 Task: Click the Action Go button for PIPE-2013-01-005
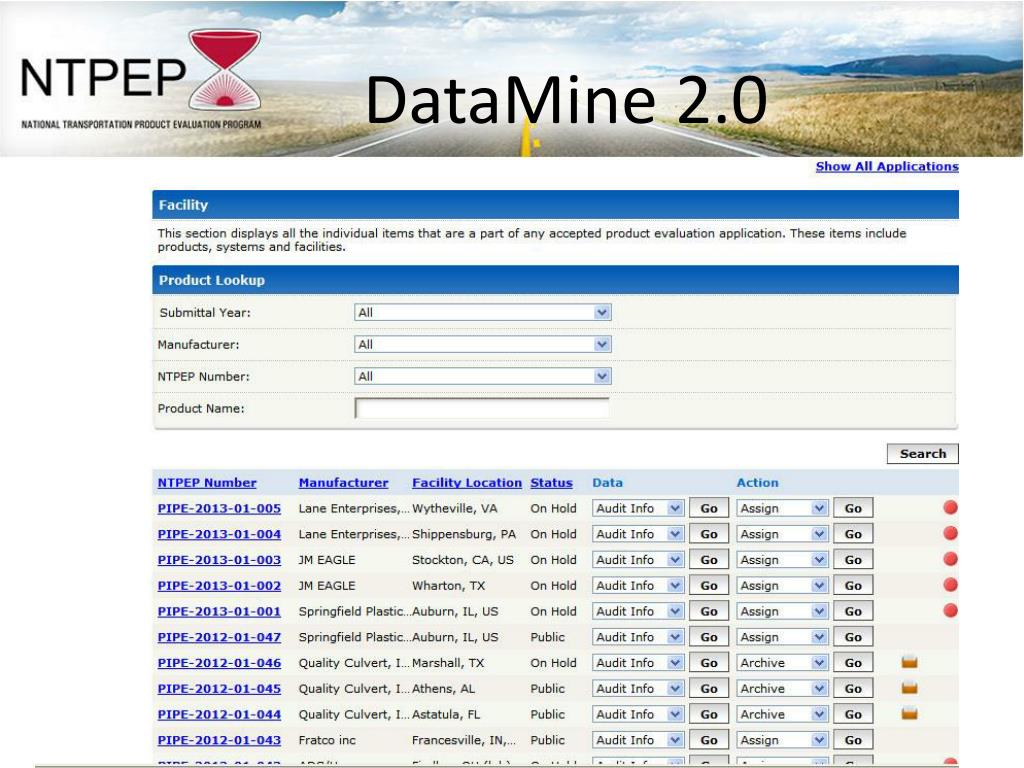point(853,508)
